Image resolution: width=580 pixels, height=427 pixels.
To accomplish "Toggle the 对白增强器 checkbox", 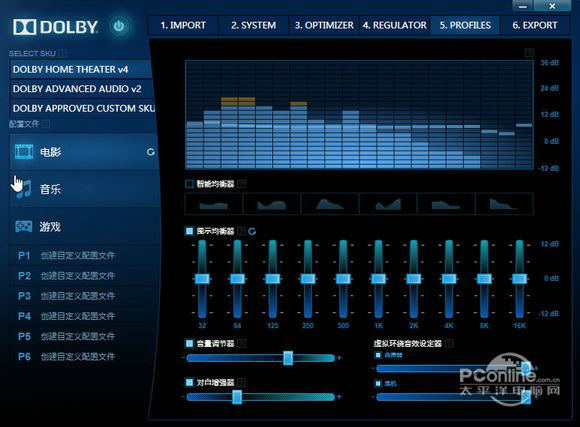I will click(189, 382).
